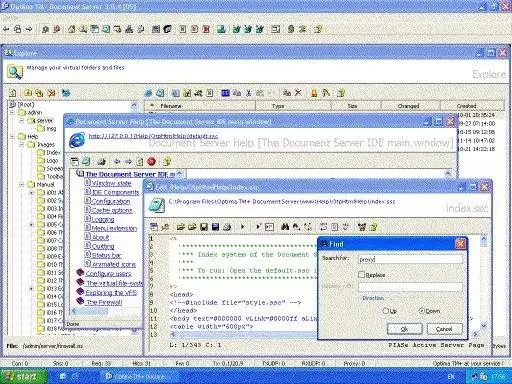The width and height of the screenshot is (512, 384).
Task: Sort file list by Type column
Action: point(293,106)
